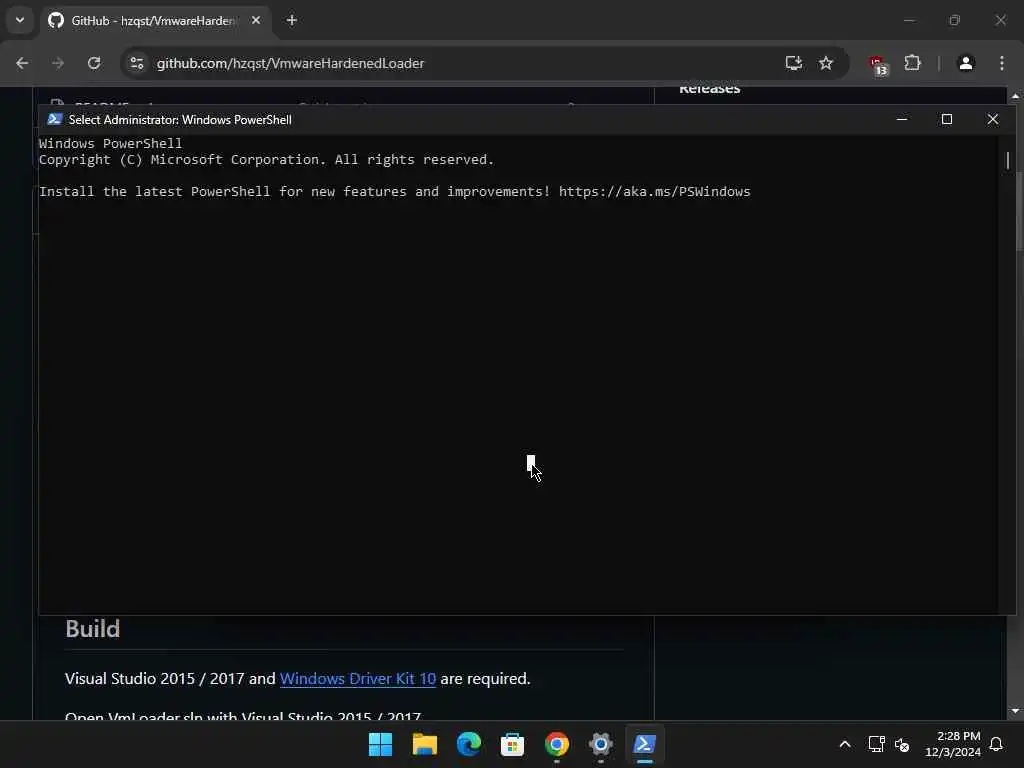1024x768 pixels.
Task: Open network status icon in system tray
Action: 876,744
